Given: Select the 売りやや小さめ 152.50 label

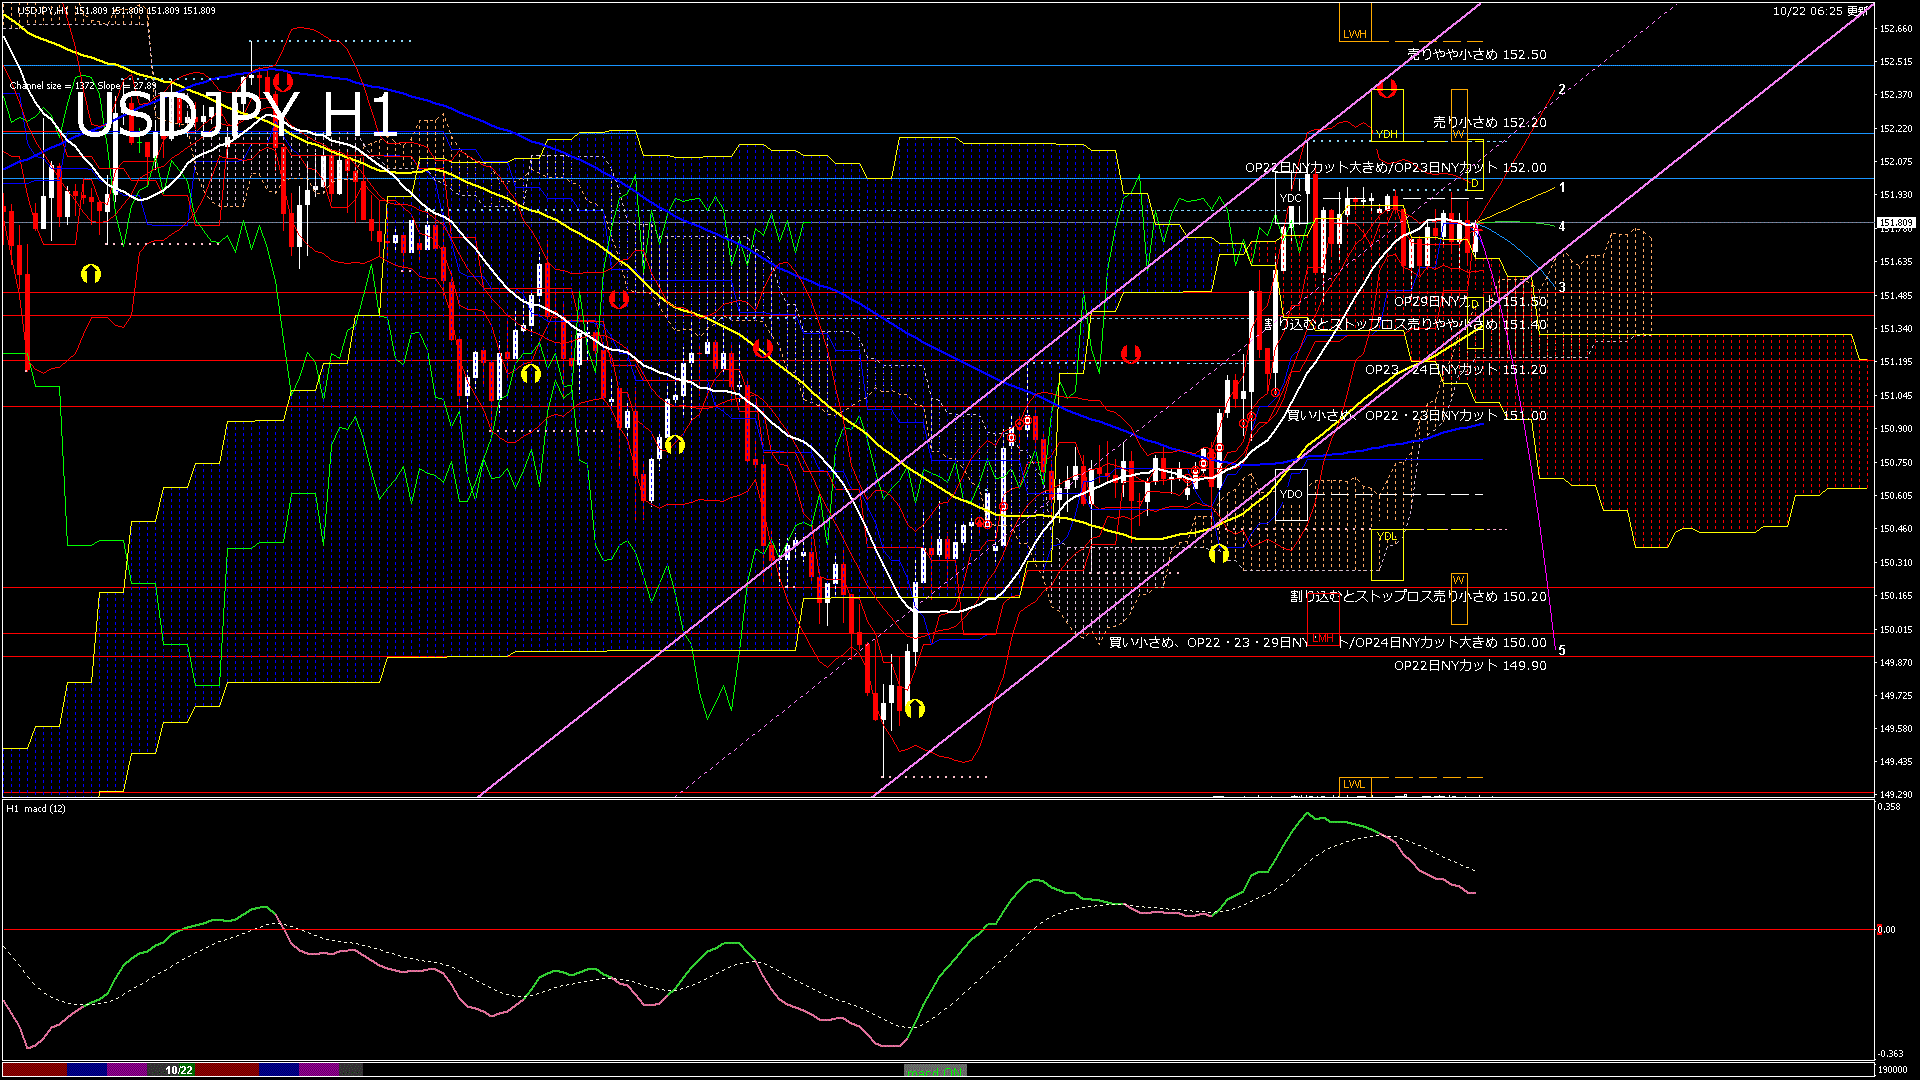Looking at the screenshot, I should tap(1476, 55).
